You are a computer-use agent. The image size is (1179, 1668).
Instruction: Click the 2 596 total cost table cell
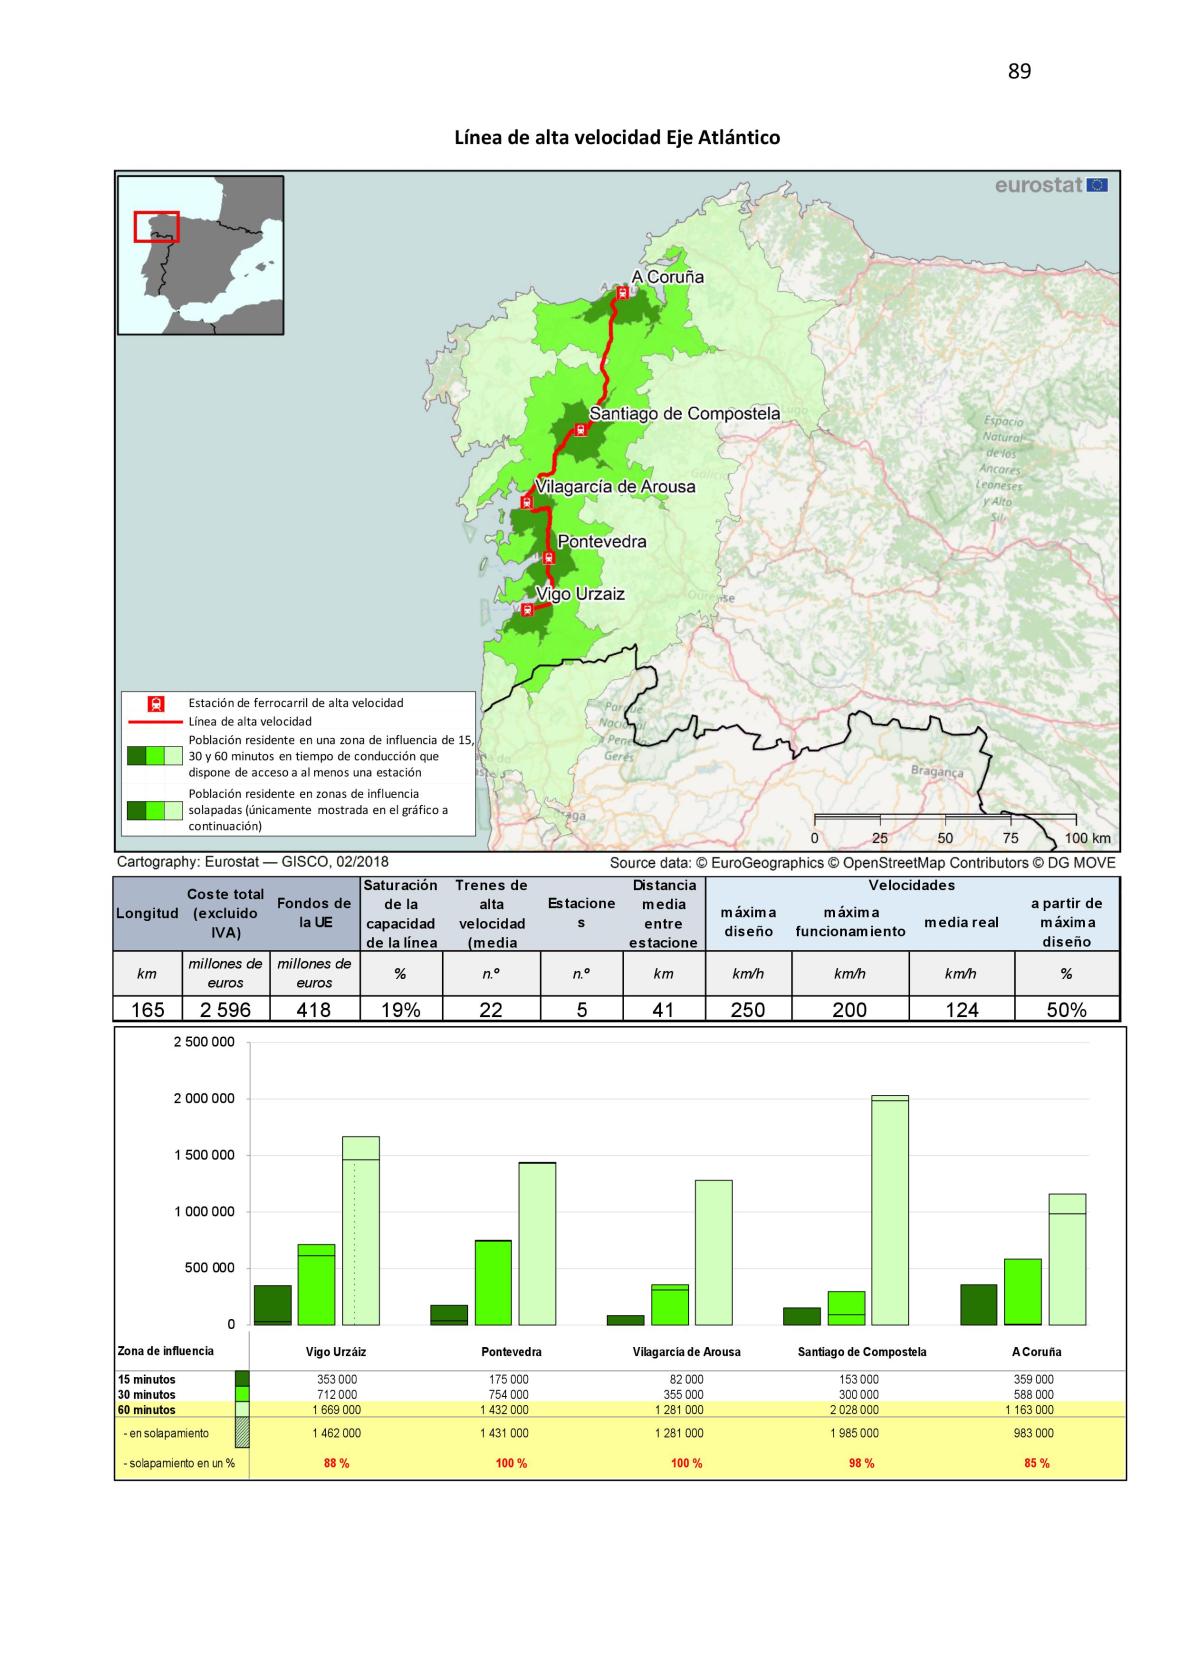click(225, 1010)
